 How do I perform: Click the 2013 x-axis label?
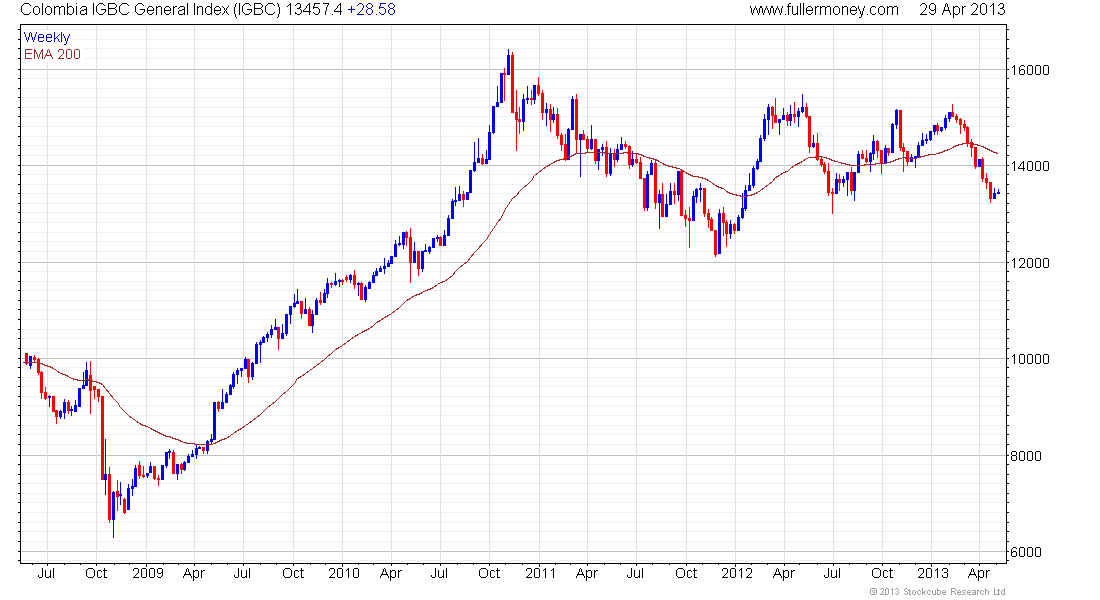[x=933, y=573]
